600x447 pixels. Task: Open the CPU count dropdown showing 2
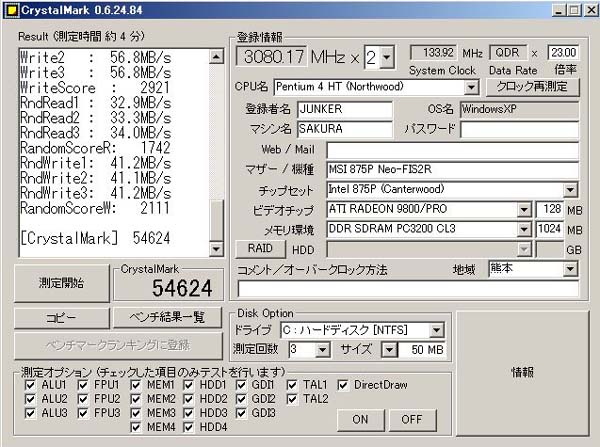(x=387, y=57)
